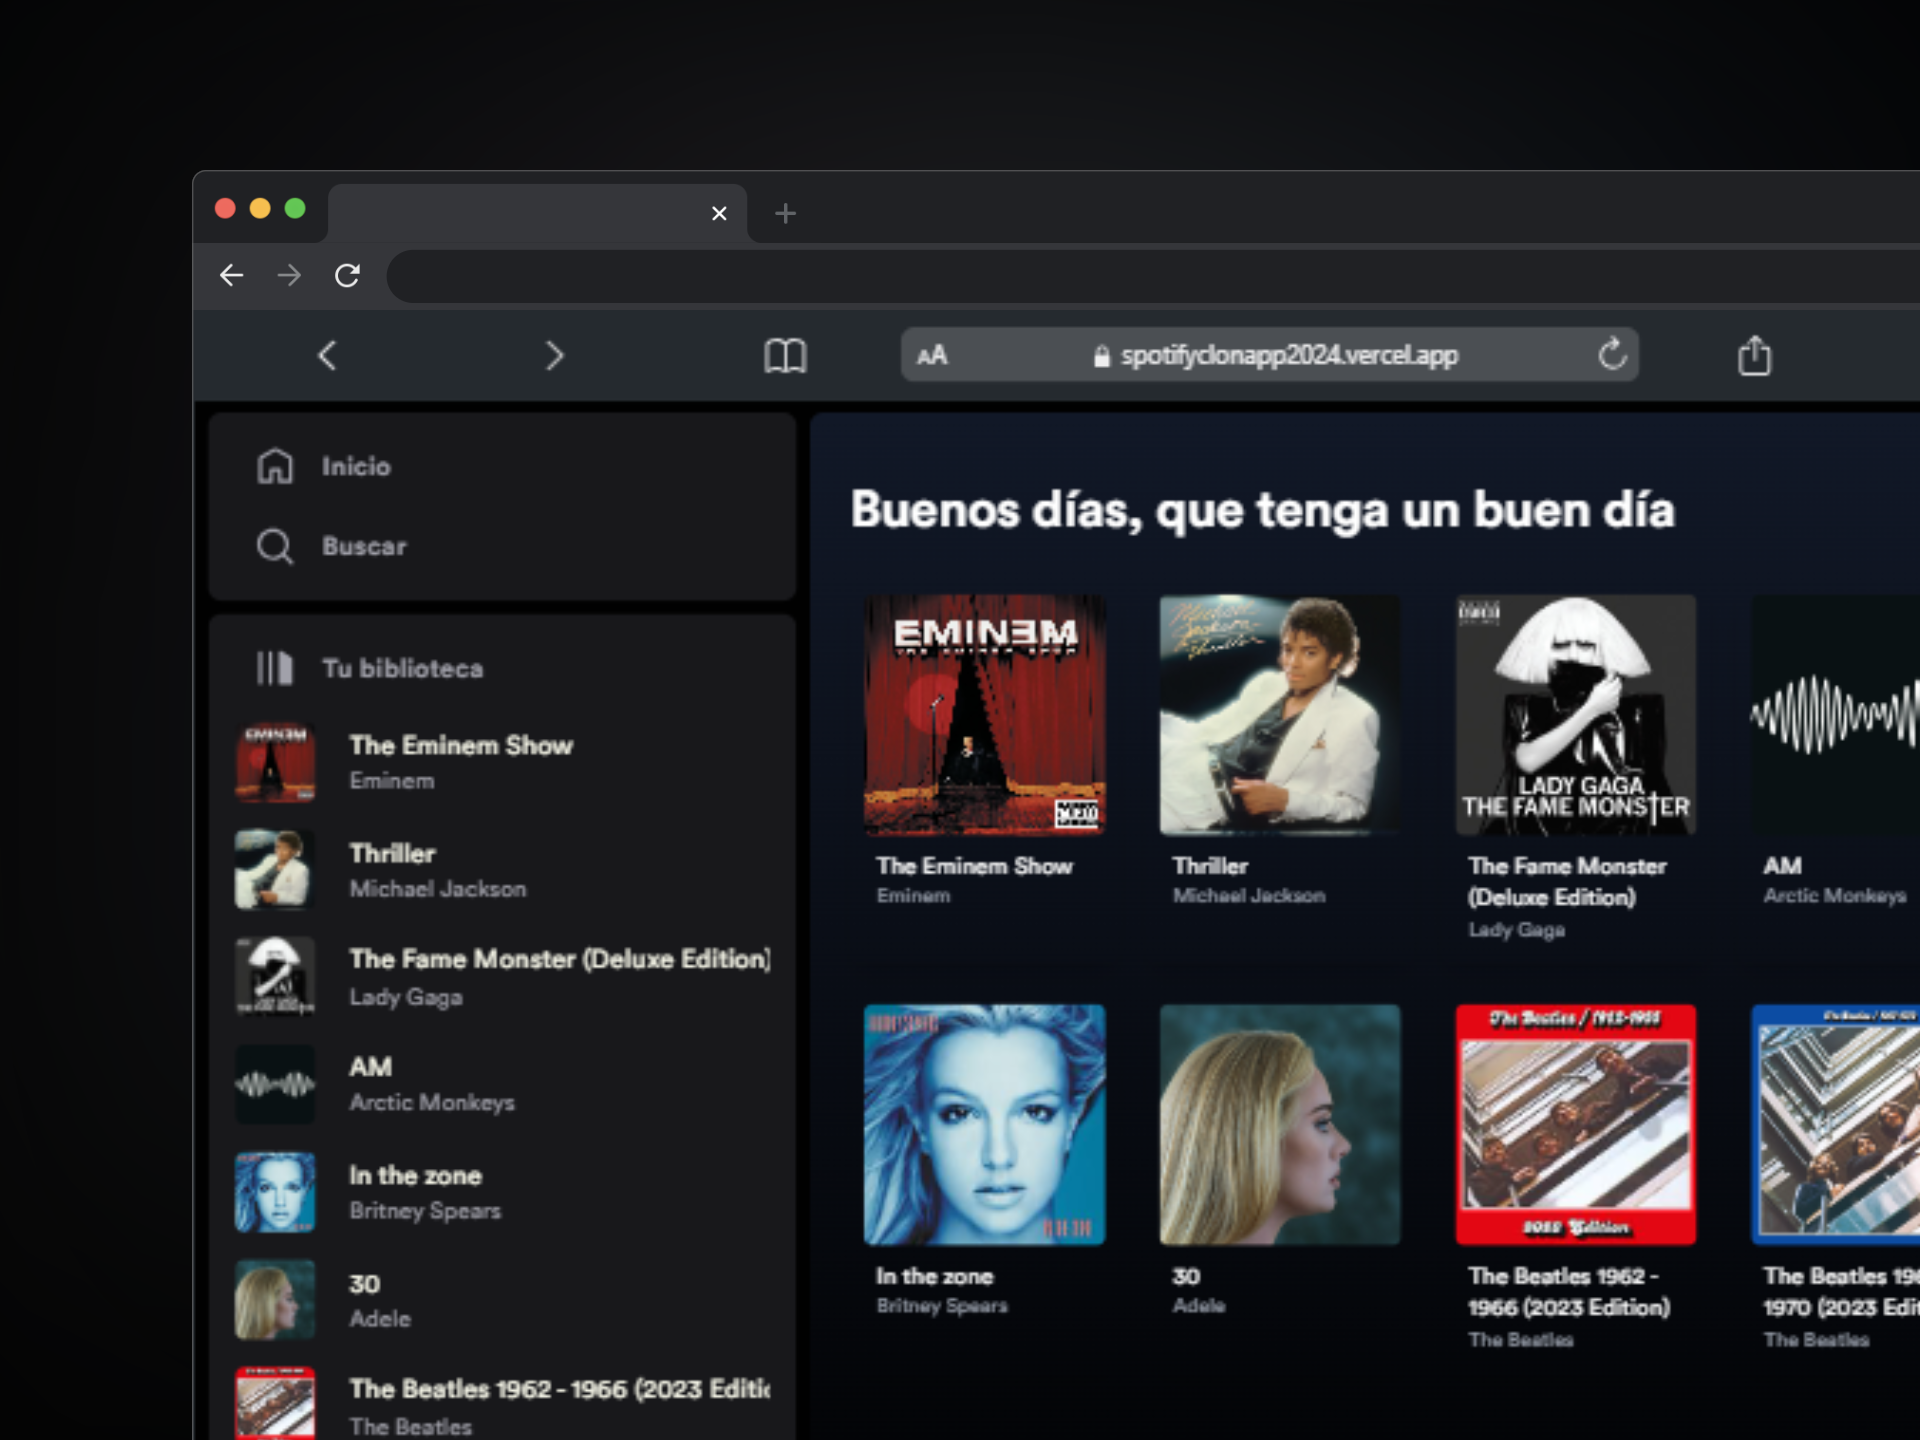Click 'The Beatles 1962 - 1966 (2023 Edition)' card title
This screenshot has height=1440, width=1920.
[1569, 1291]
